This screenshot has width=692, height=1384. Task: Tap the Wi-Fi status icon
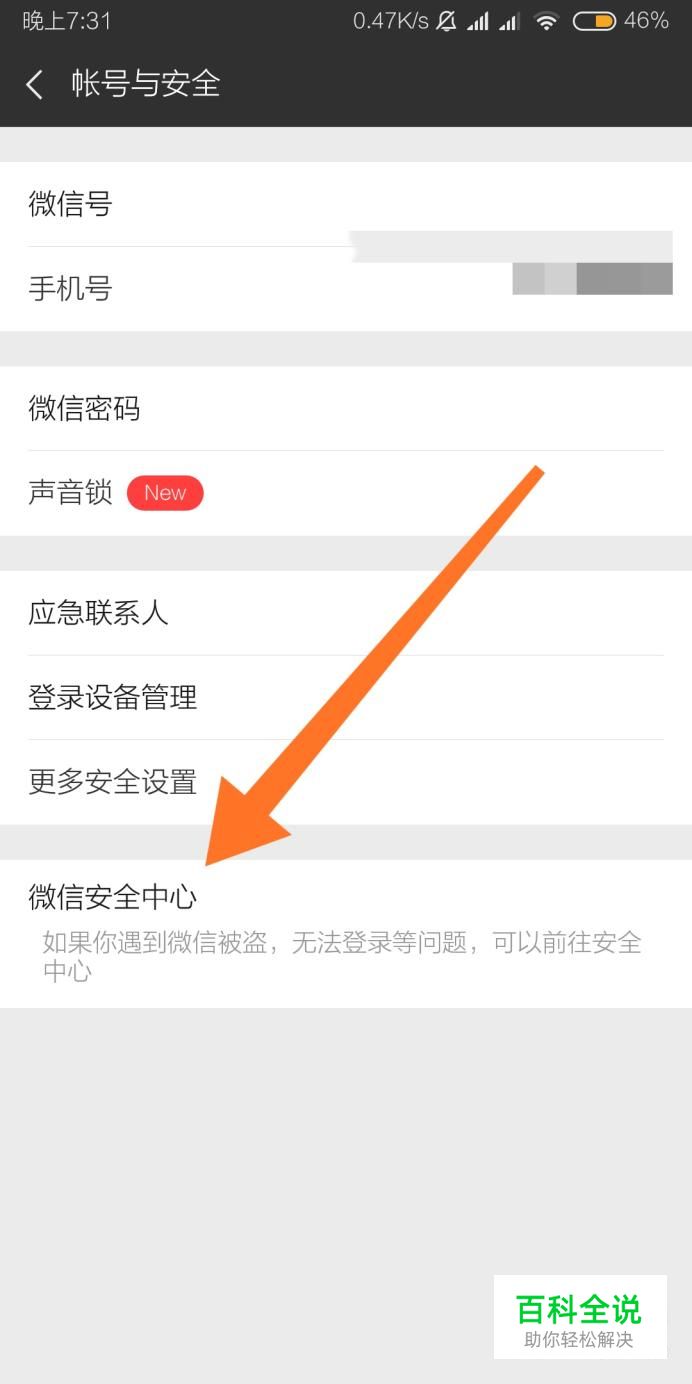click(x=546, y=21)
